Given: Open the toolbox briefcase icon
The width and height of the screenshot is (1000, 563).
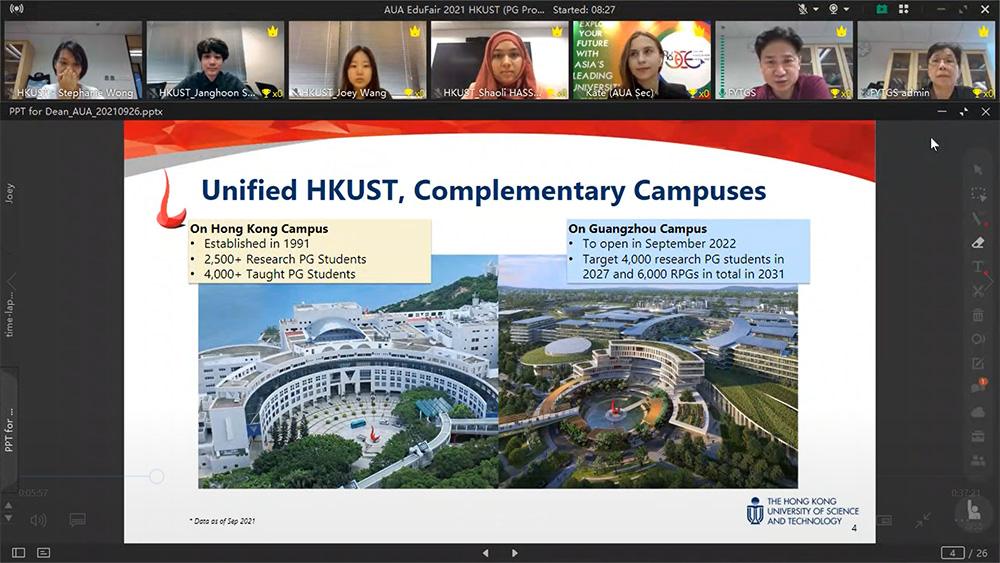Looking at the screenshot, I should [x=978, y=437].
